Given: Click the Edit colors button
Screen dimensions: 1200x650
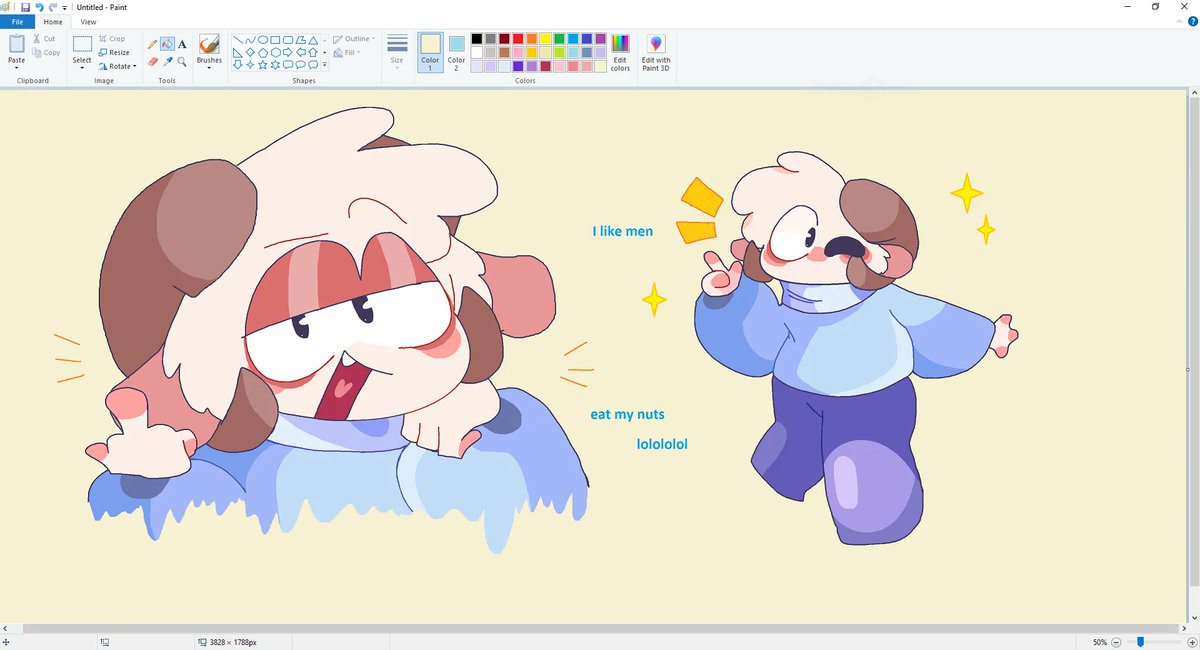Looking at the screenshot, I should 620,52.
